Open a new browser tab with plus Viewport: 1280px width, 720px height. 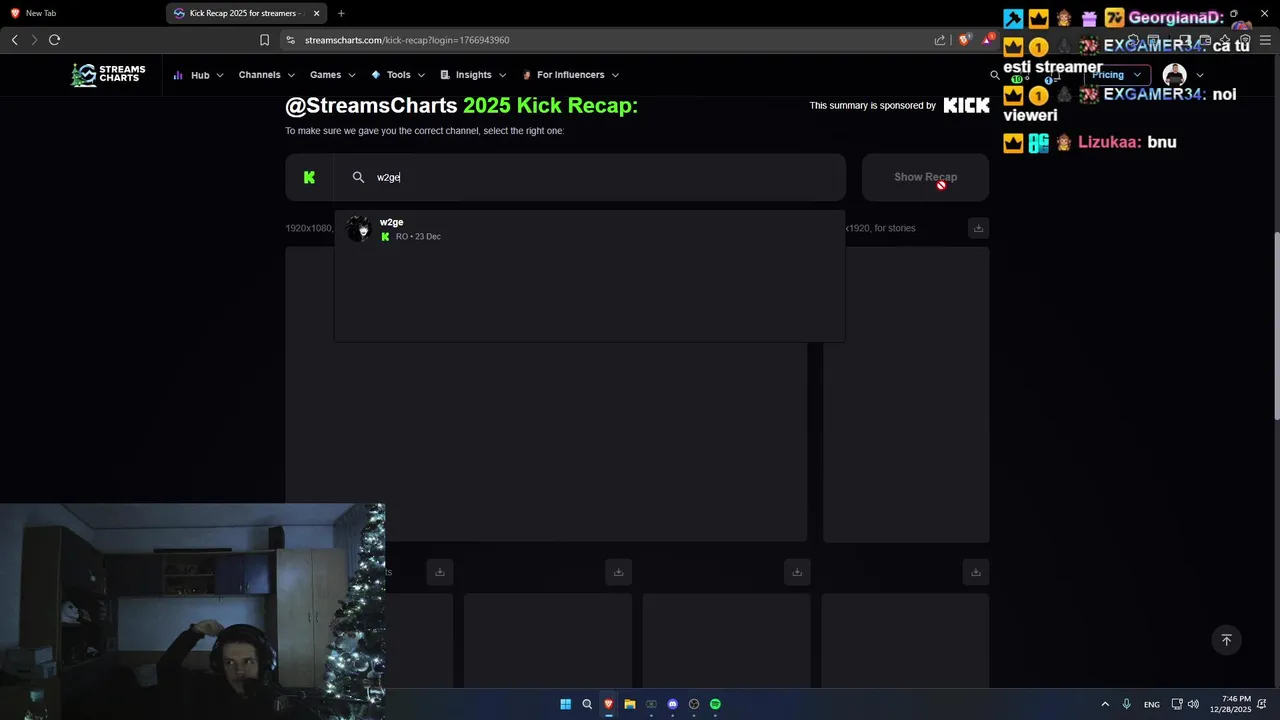pos(341,13)
